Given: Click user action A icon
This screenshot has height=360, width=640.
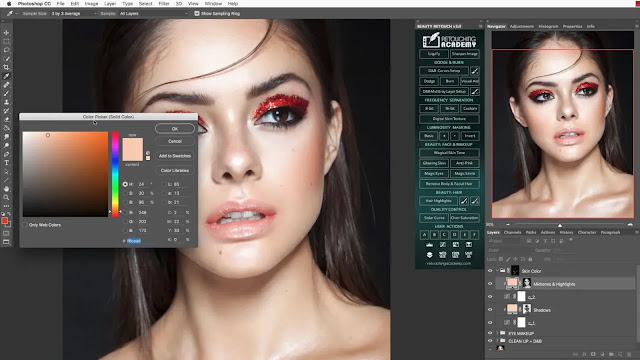Looking at the screenshot, I should 424,235.
